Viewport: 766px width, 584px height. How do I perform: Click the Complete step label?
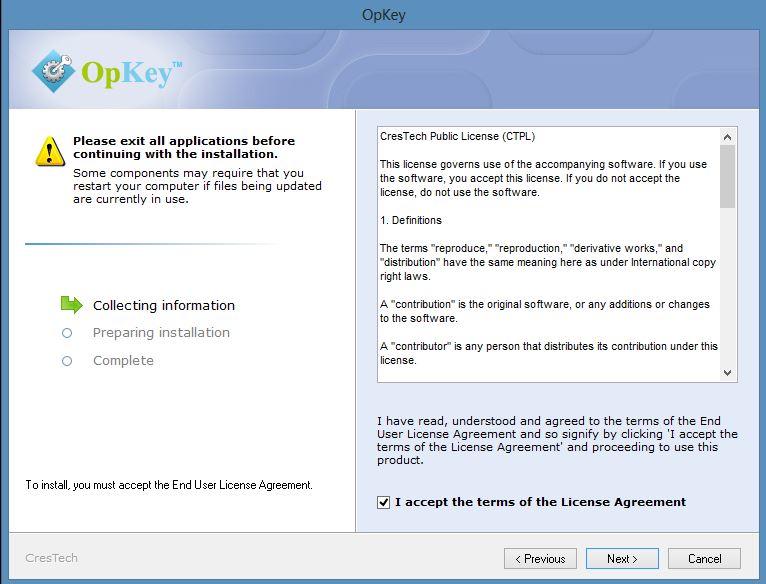[123, 361]
